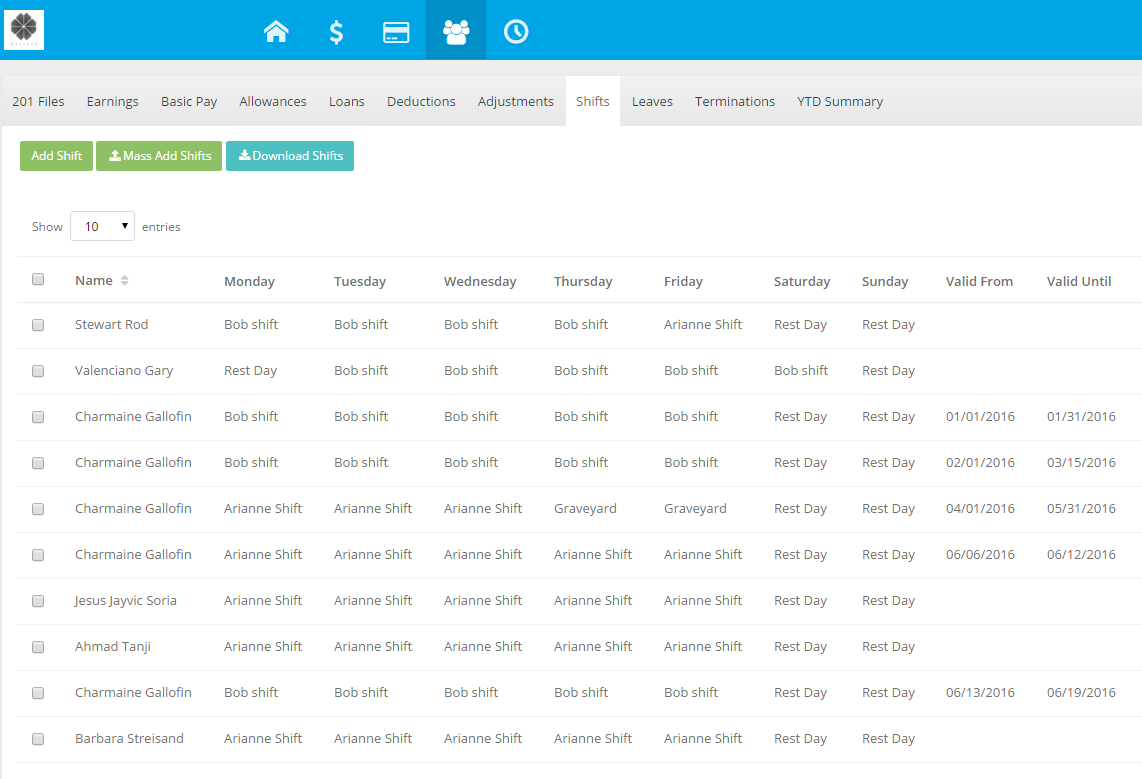Select the Ahmad Tanji name cell
Viewport: 1142px width, 779px height.
pyautogui.click(x=112, y=646)
